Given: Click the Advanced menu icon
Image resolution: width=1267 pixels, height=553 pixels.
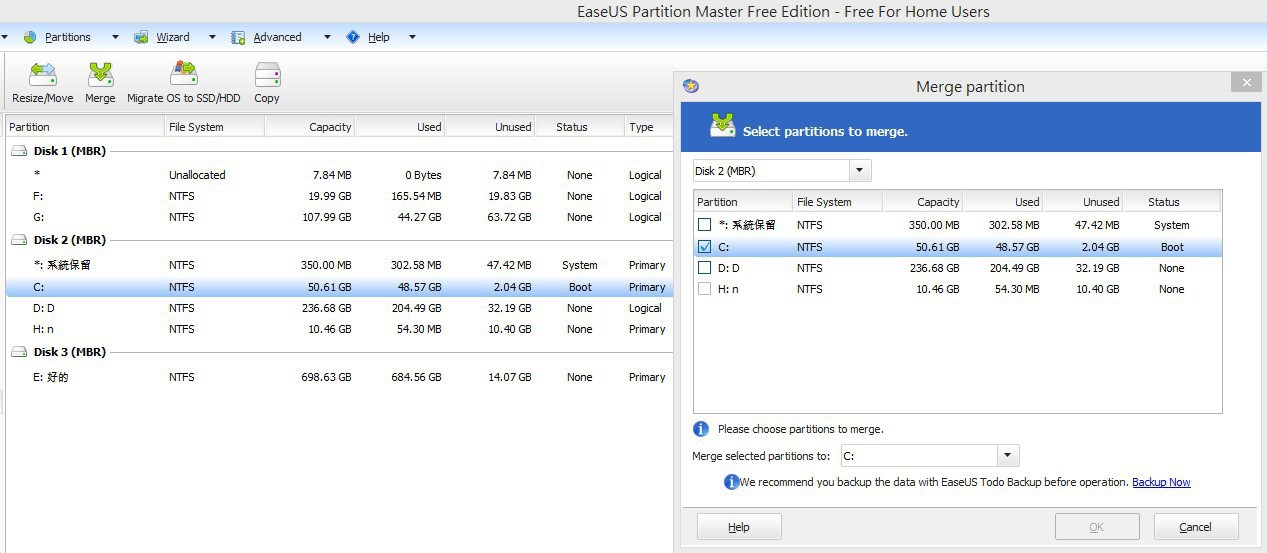Looking at the screenshot, I should point(238,37).
